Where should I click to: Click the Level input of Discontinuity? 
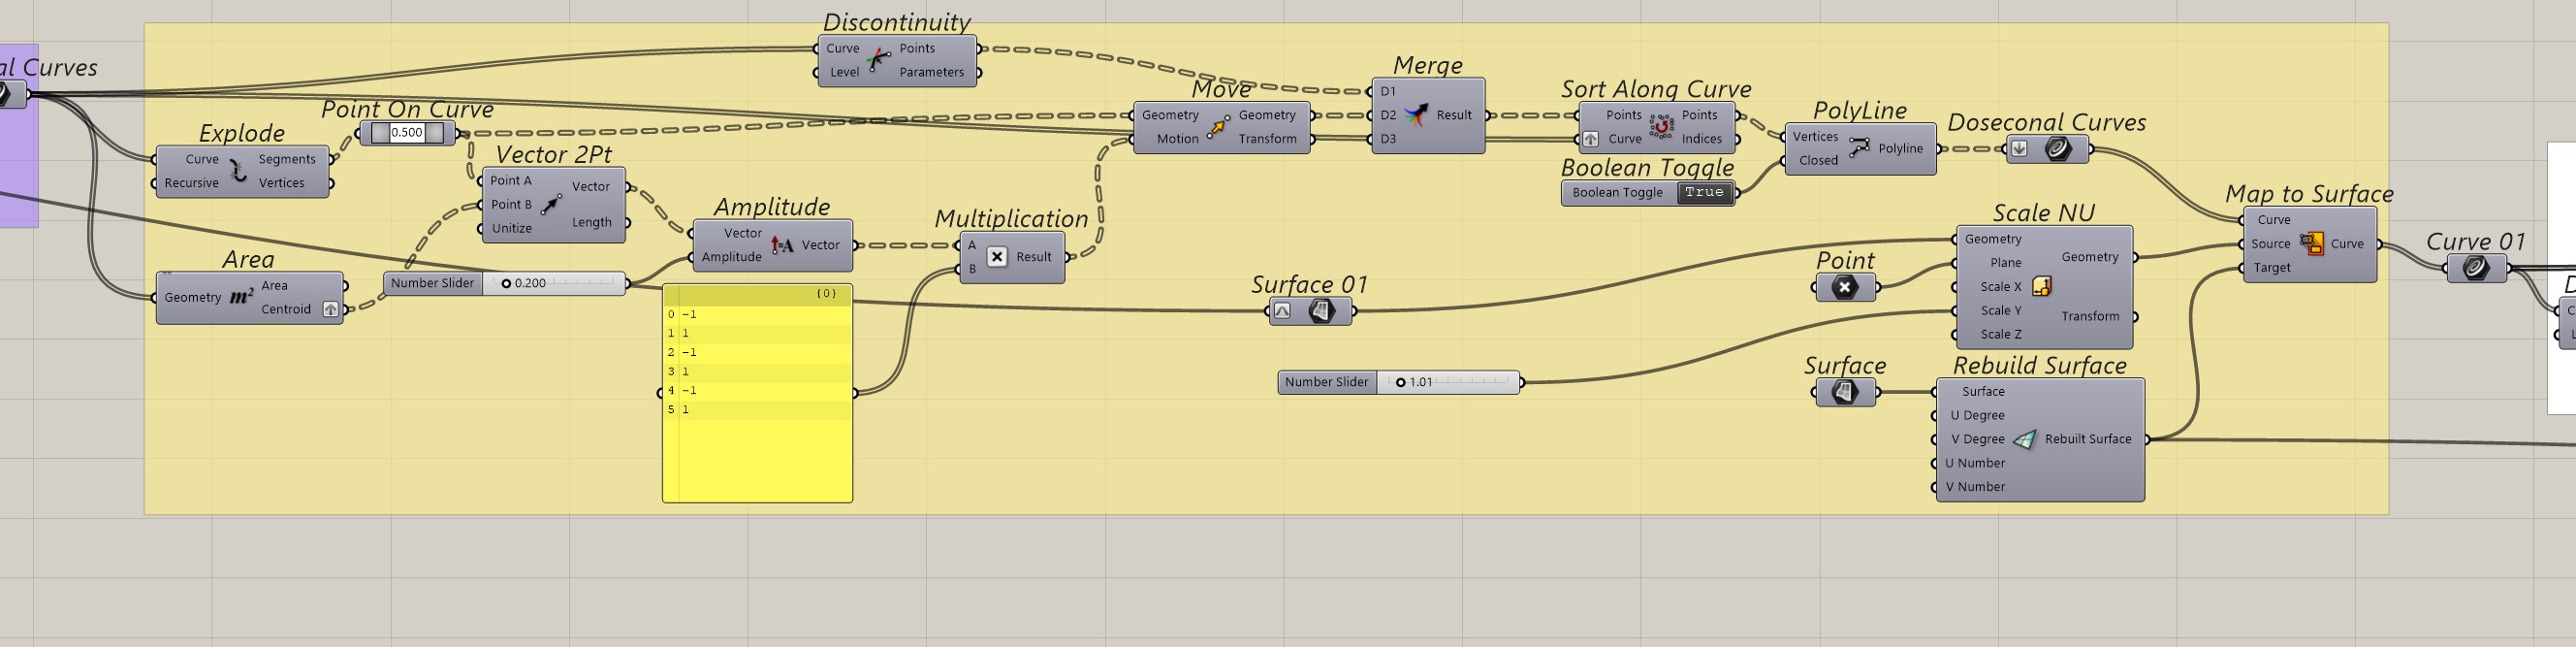(844, 72)
